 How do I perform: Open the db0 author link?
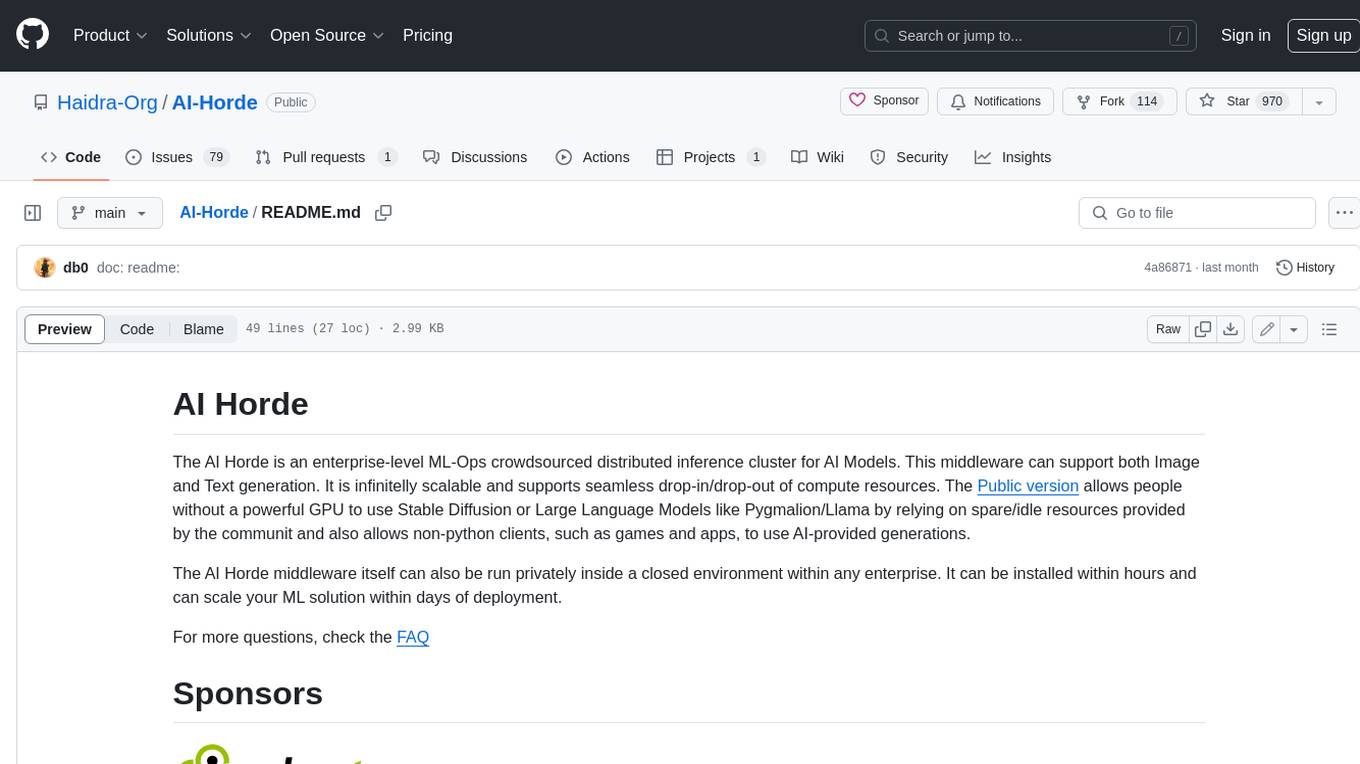pyautogui.click(x=76, y=267)
